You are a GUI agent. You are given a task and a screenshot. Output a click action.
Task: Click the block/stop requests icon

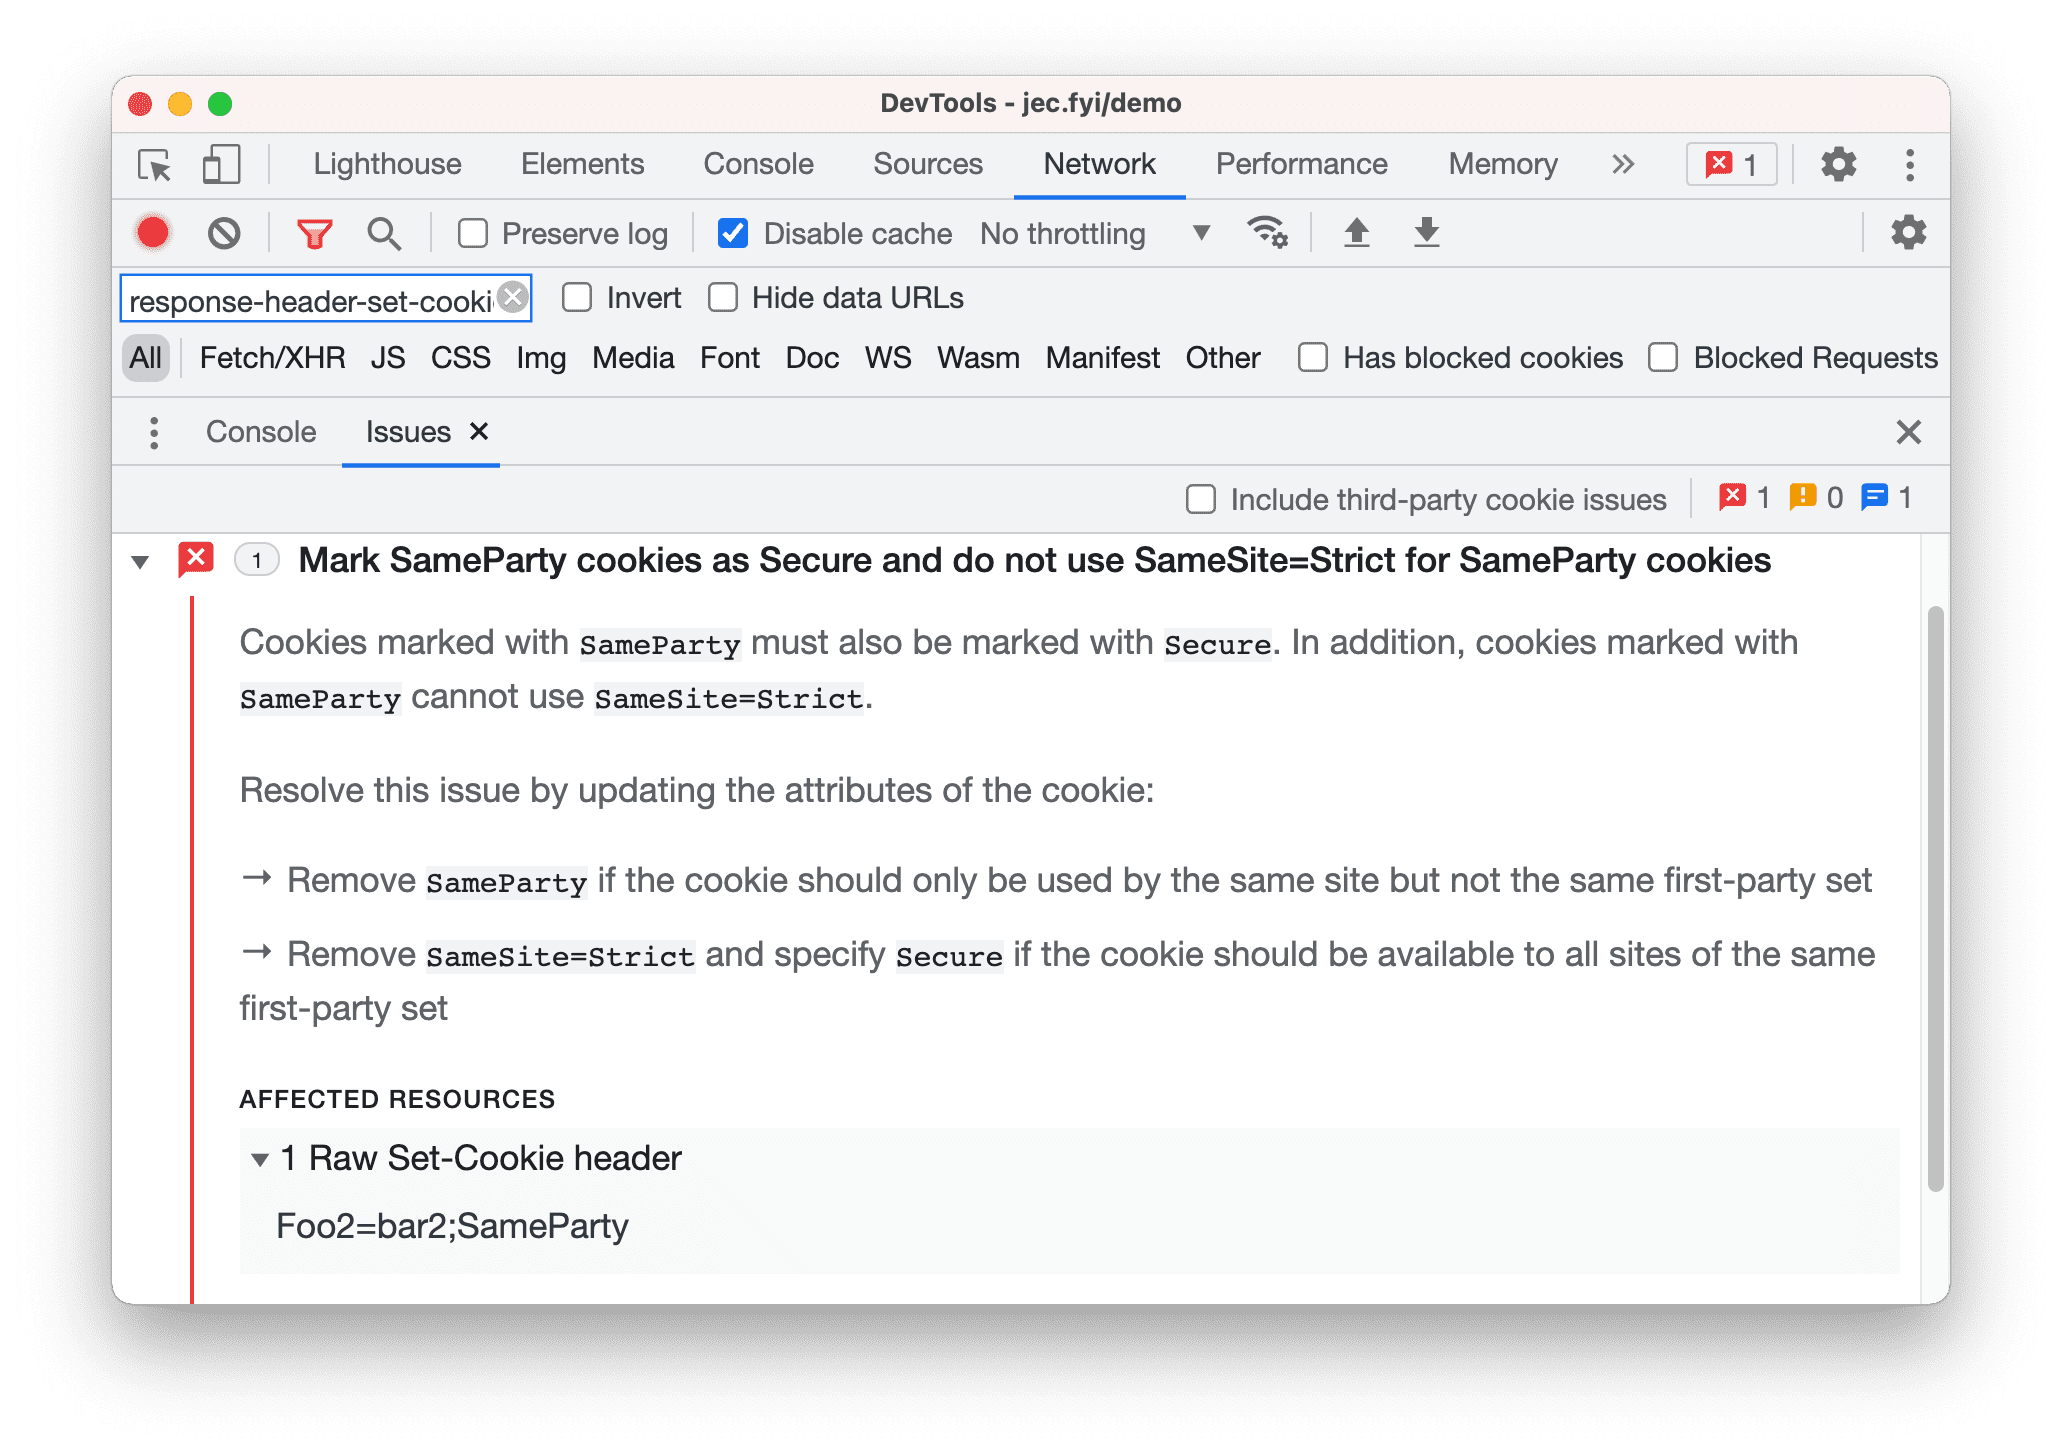tap(226, 233)
